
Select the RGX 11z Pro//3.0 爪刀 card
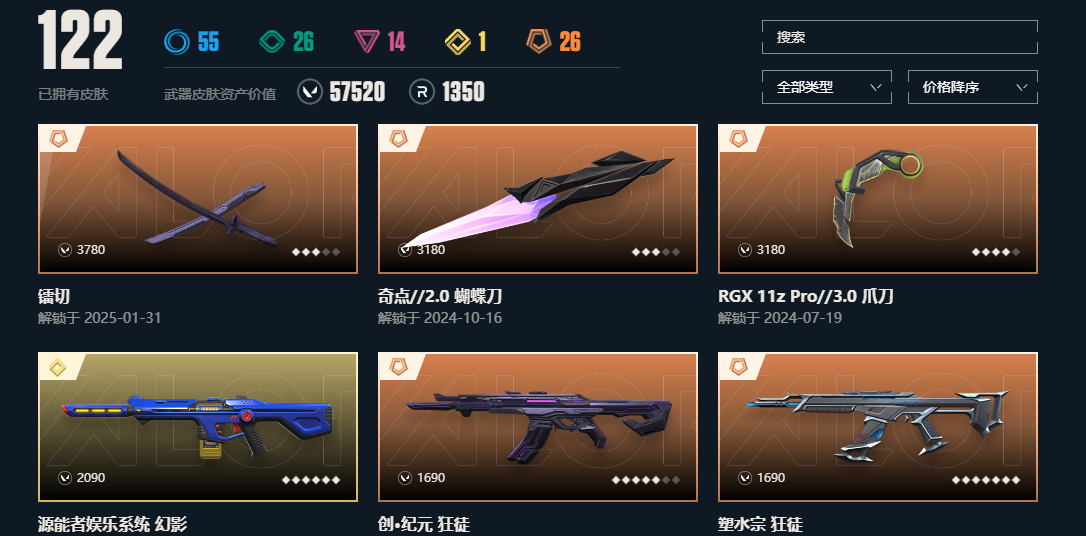pyautogui.click(x=878, y=199)
